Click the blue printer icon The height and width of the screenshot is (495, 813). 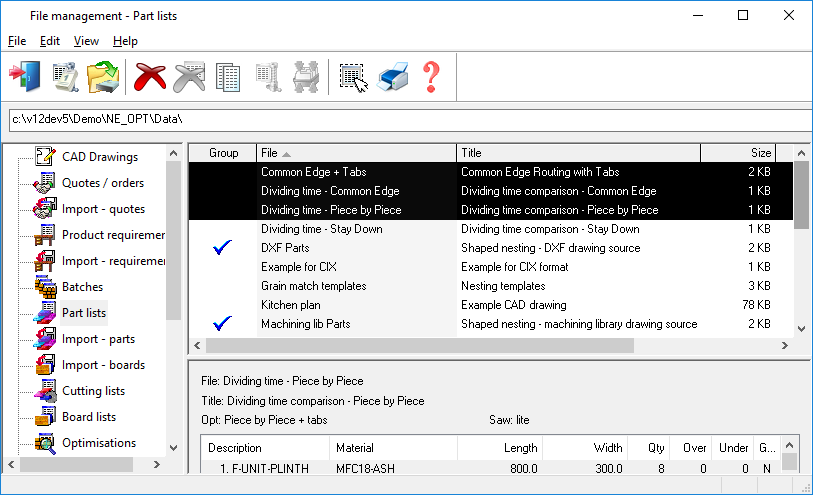pos(393,77)
